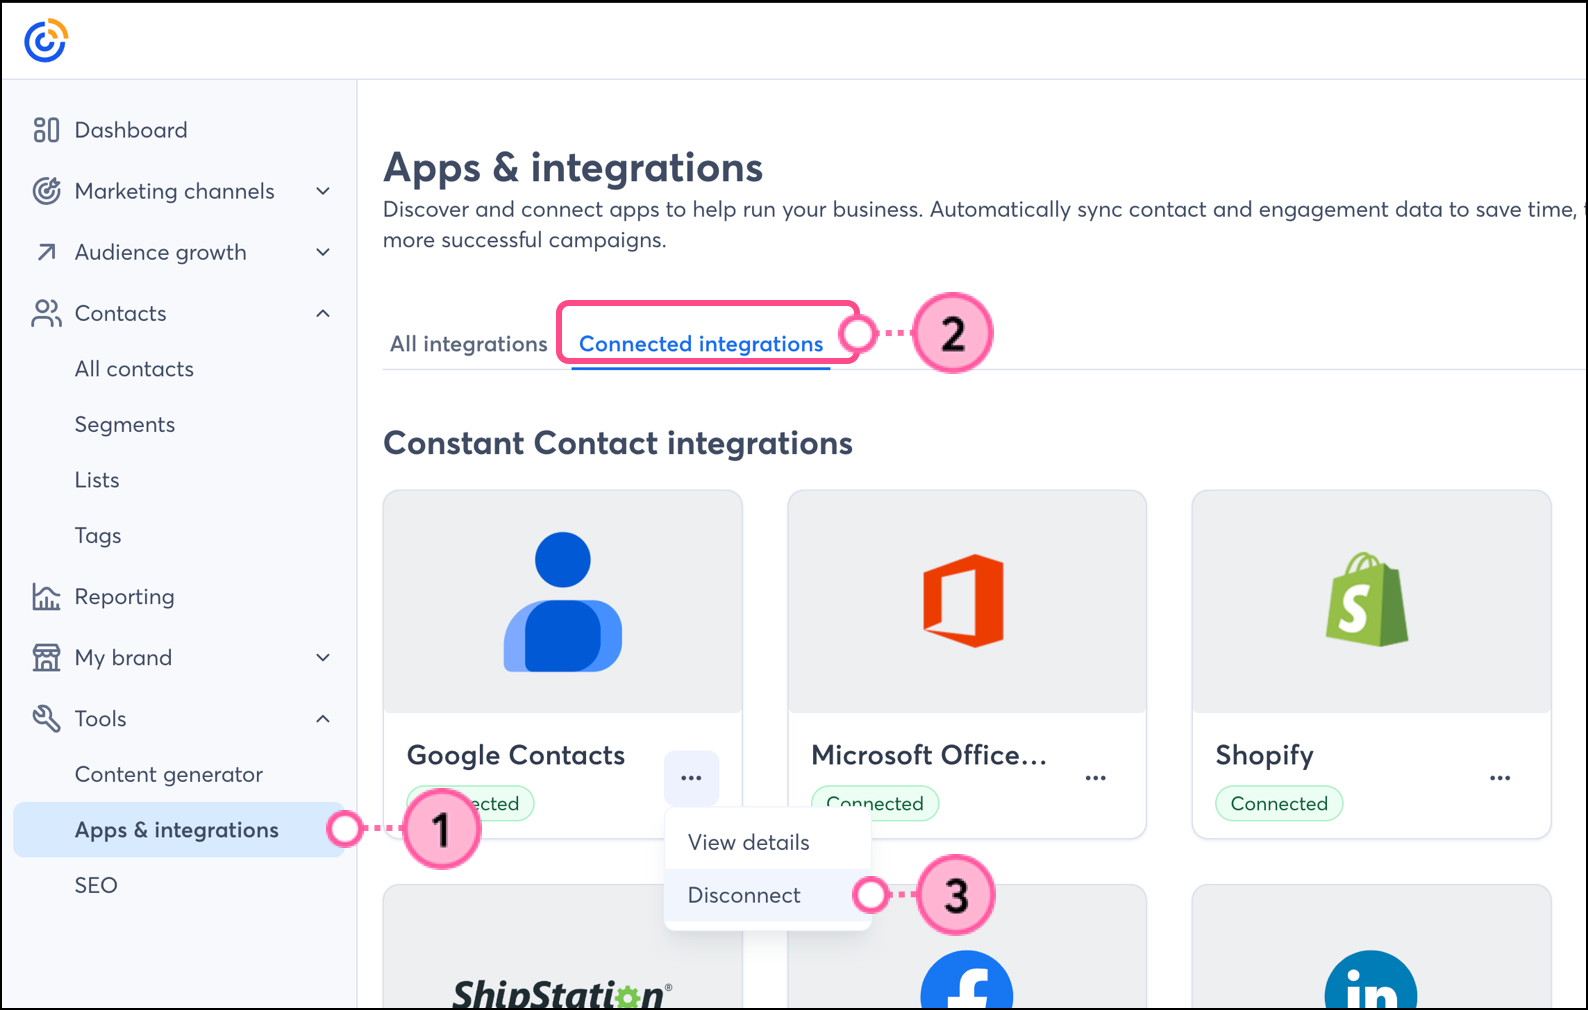Viewport: 1588px width, 1010px height.
Task: Click the Facebook logo icon
Action: (x=966, y=980)
